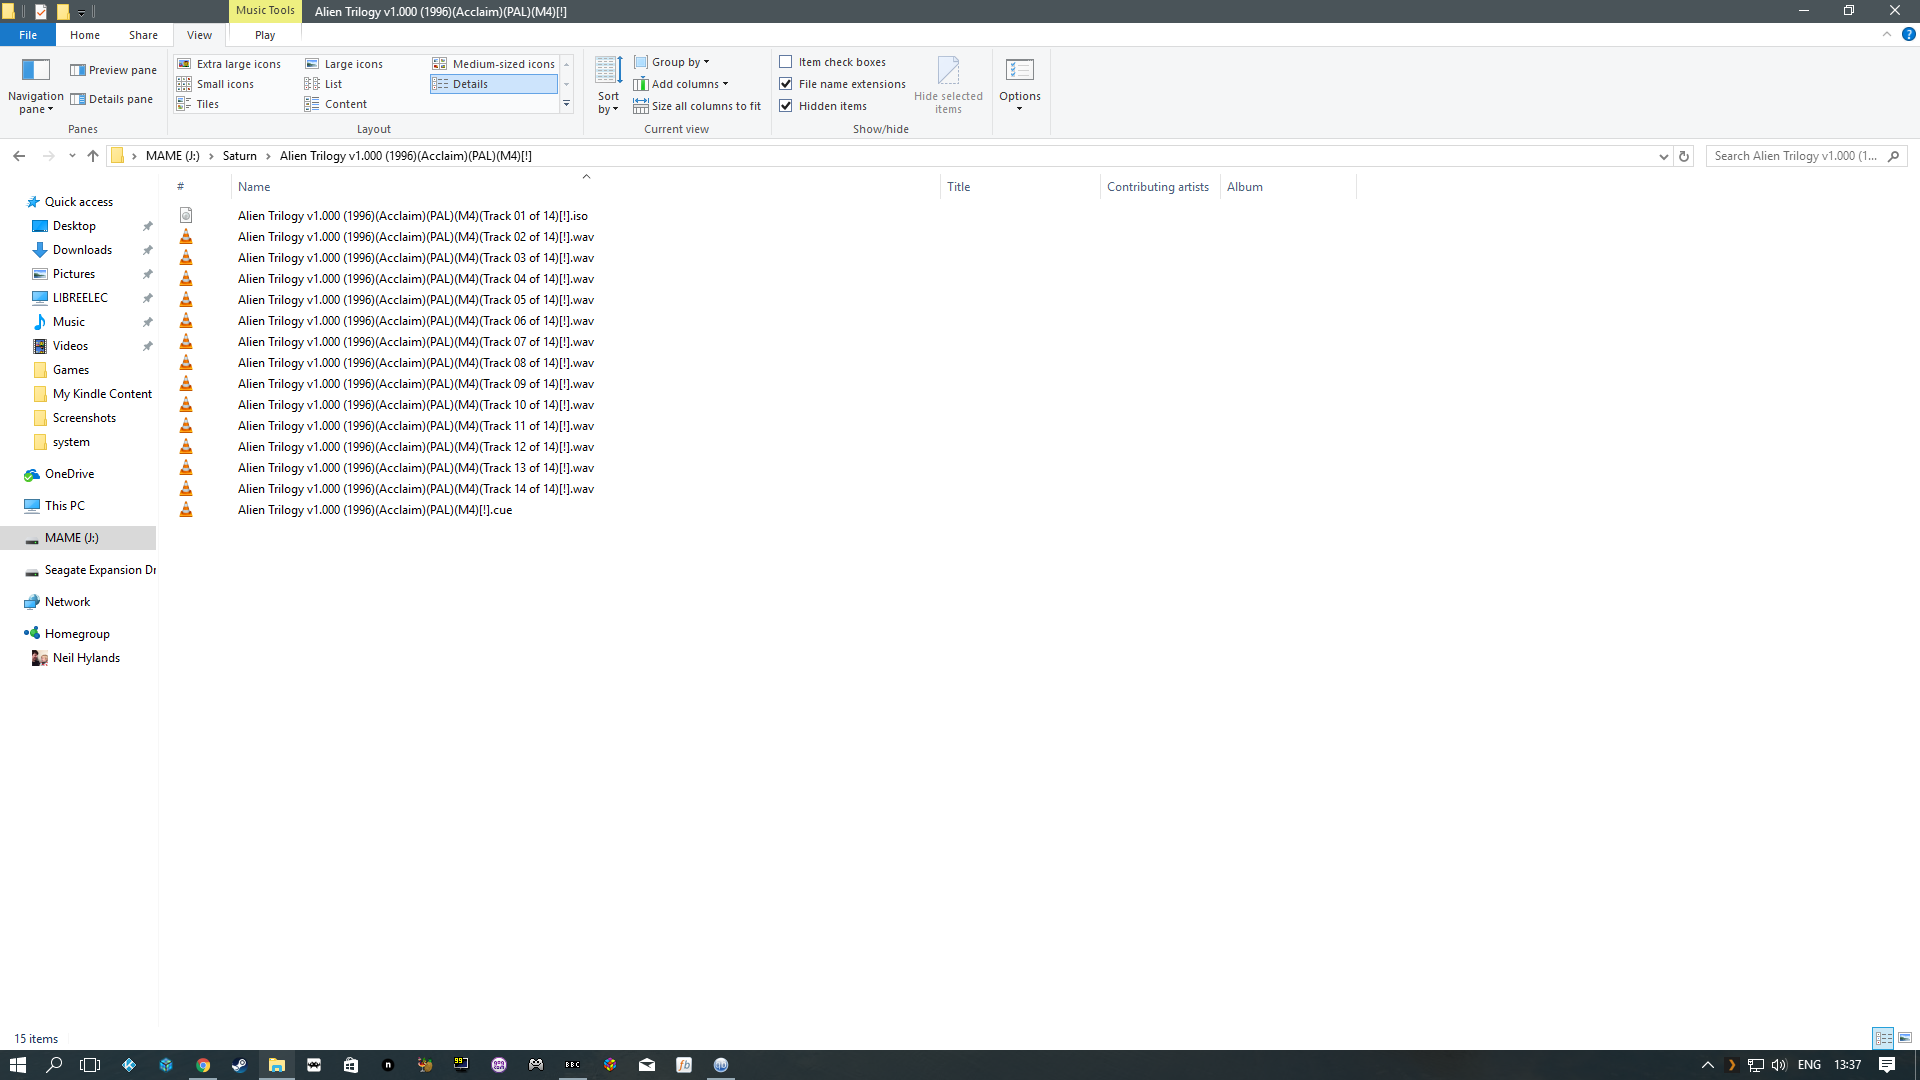Go up one folder level
The width and height of the screenshot is (1920, 1080).
pos(93,156)
